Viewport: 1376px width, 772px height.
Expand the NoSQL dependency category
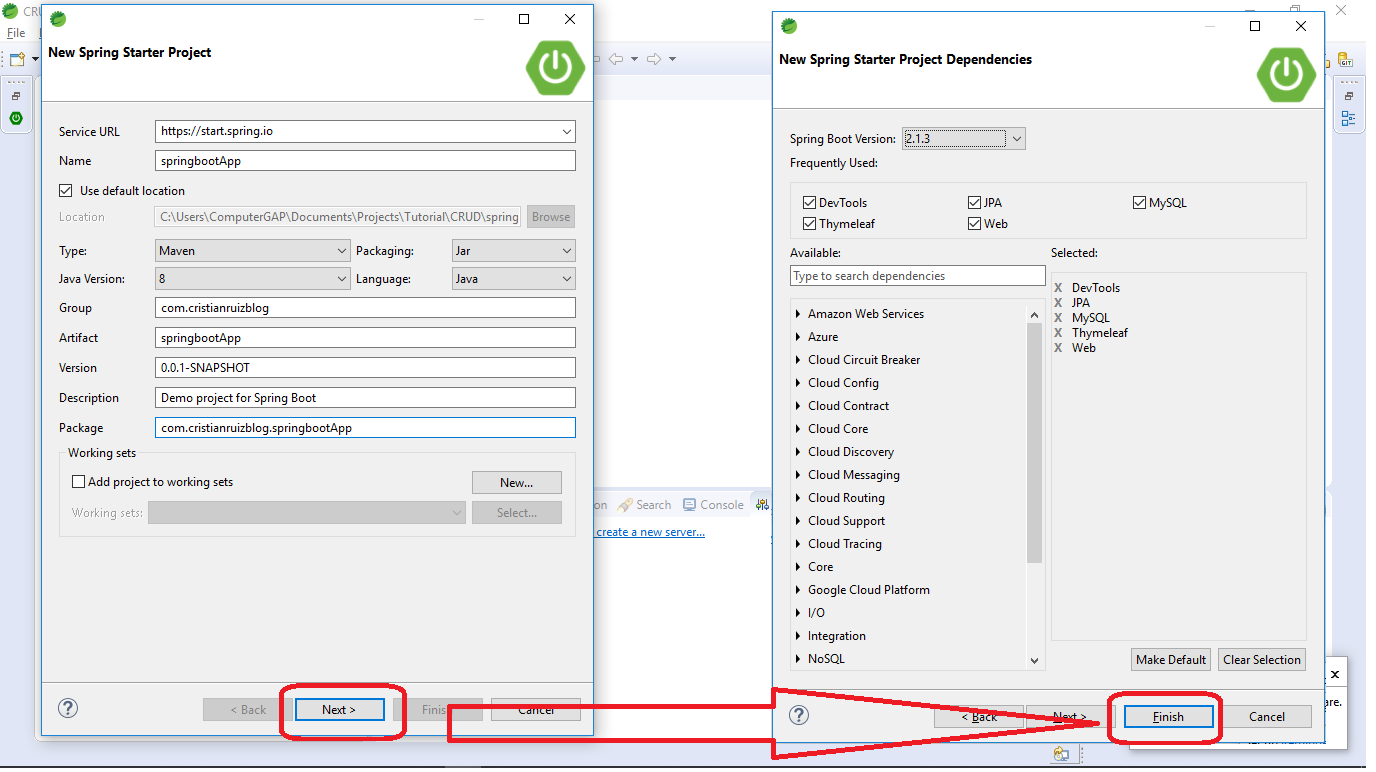click(x=798, y=659)
